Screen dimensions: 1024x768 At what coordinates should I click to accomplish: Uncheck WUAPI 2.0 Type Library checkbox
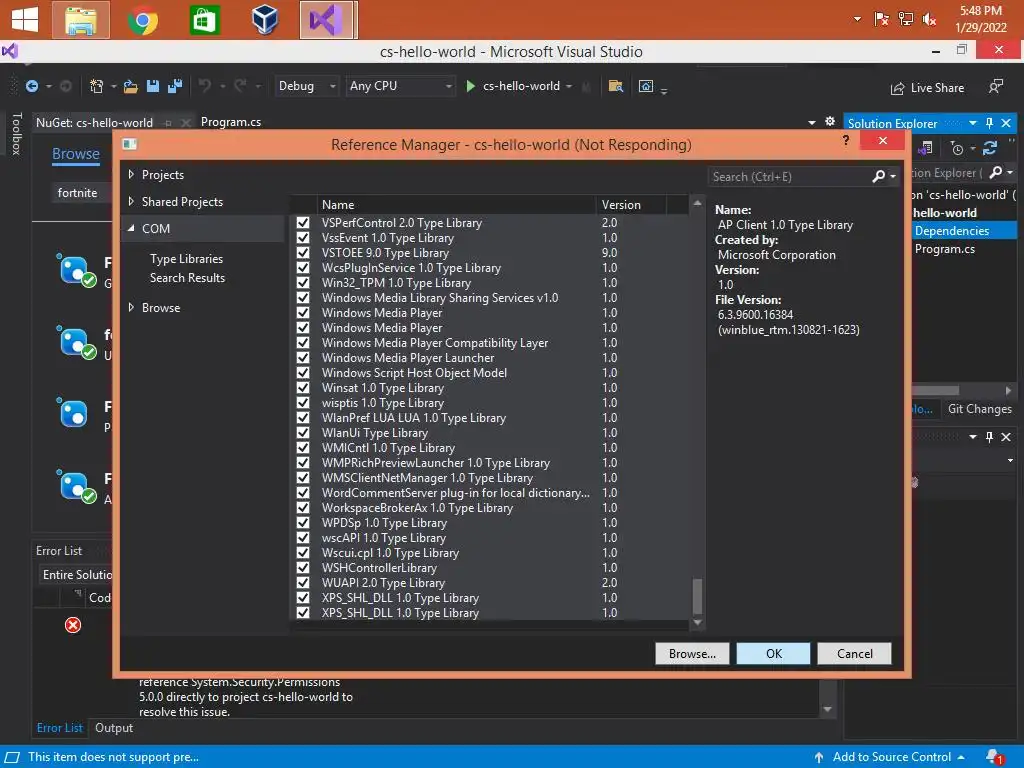click(x=303, y=583)
